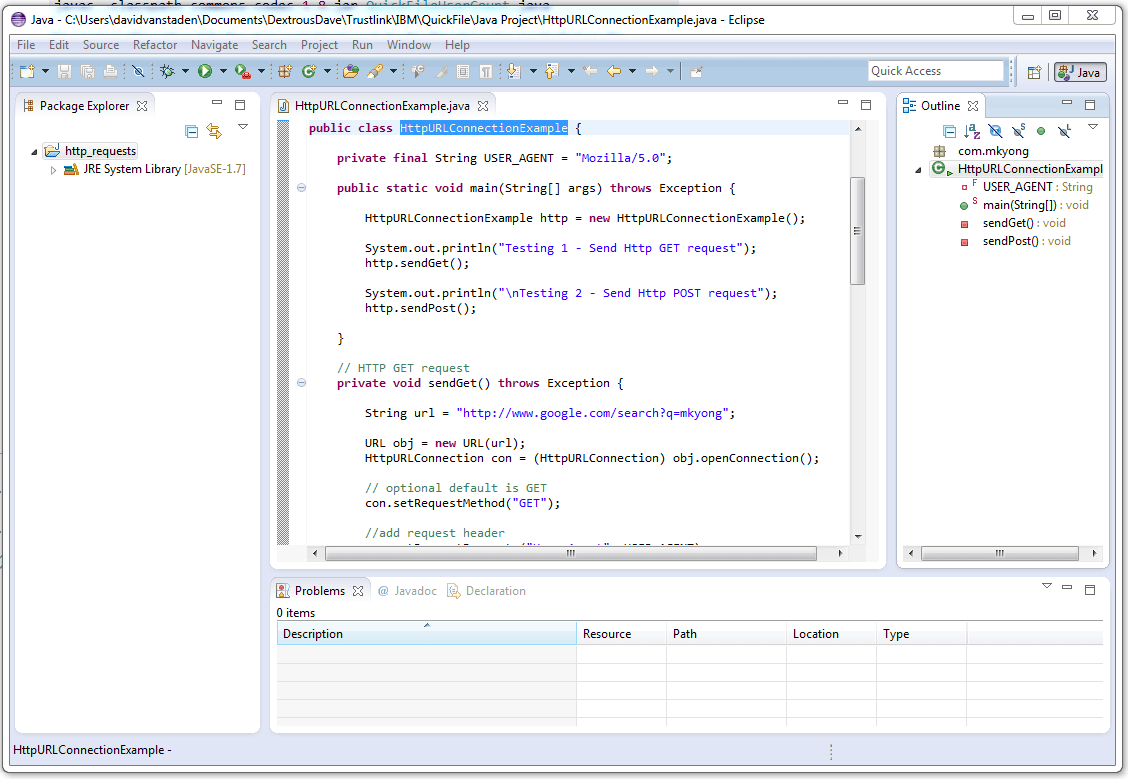Image resolution: width=1128 pixels, height=779 pixels.
Task: Click the Print toolbar icon
Action: (x=110, y=71)
